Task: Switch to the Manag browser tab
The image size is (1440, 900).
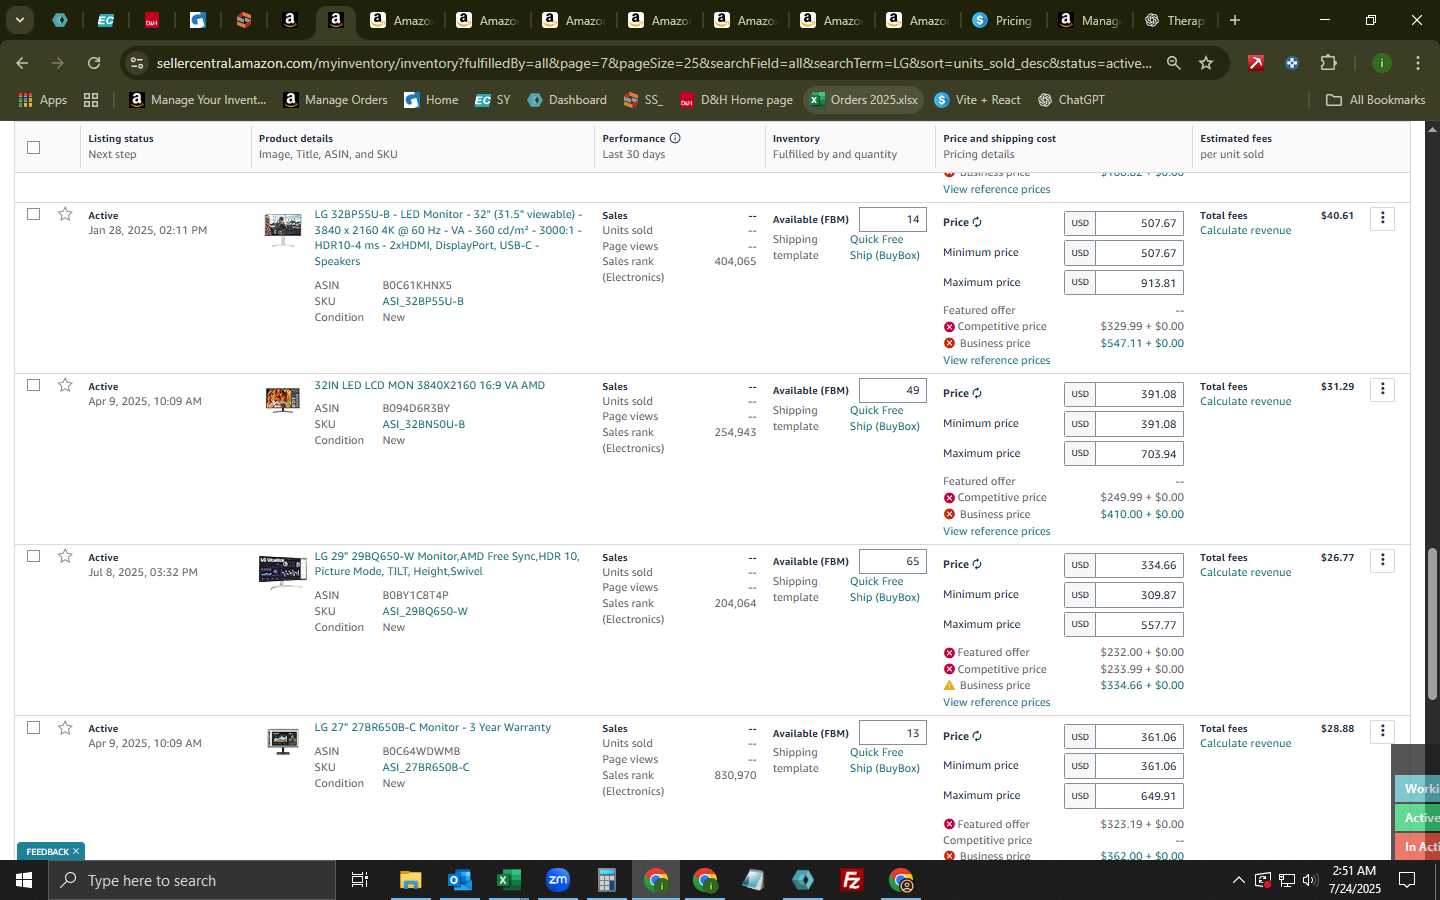Action: pyautogui.click(x=1089, y=20)
